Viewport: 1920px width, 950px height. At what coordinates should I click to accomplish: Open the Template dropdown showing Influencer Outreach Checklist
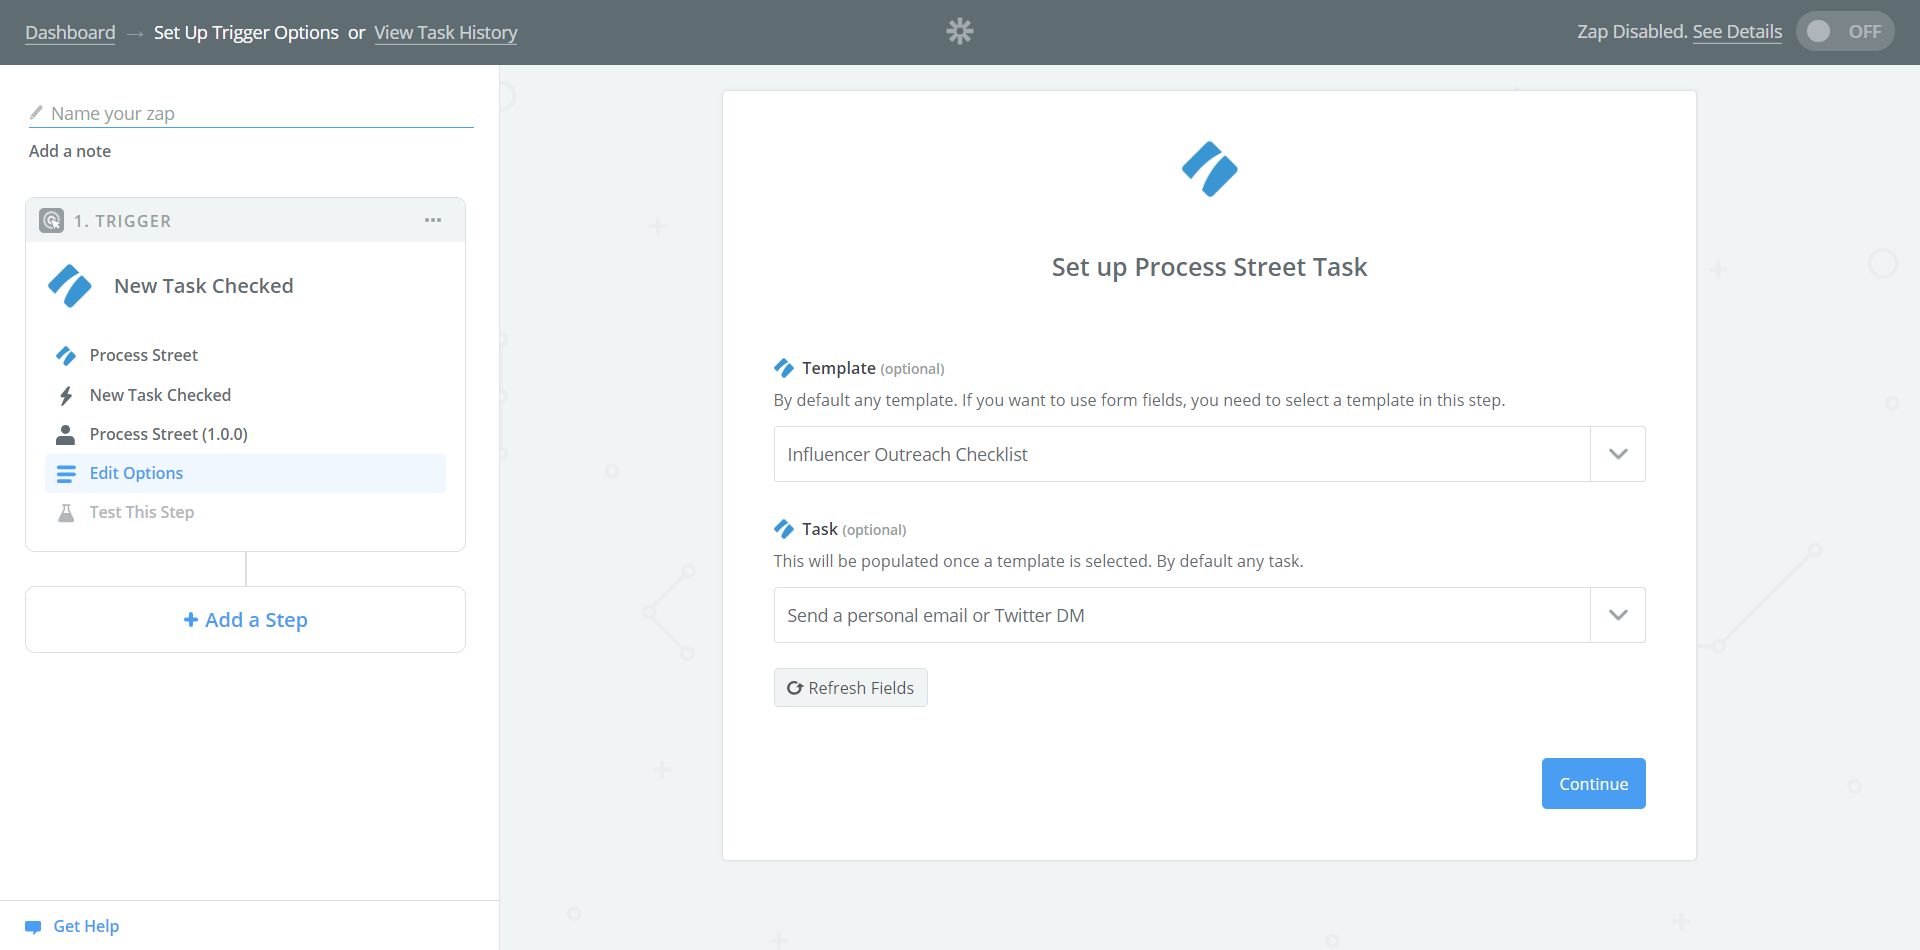pos(1180,453)
